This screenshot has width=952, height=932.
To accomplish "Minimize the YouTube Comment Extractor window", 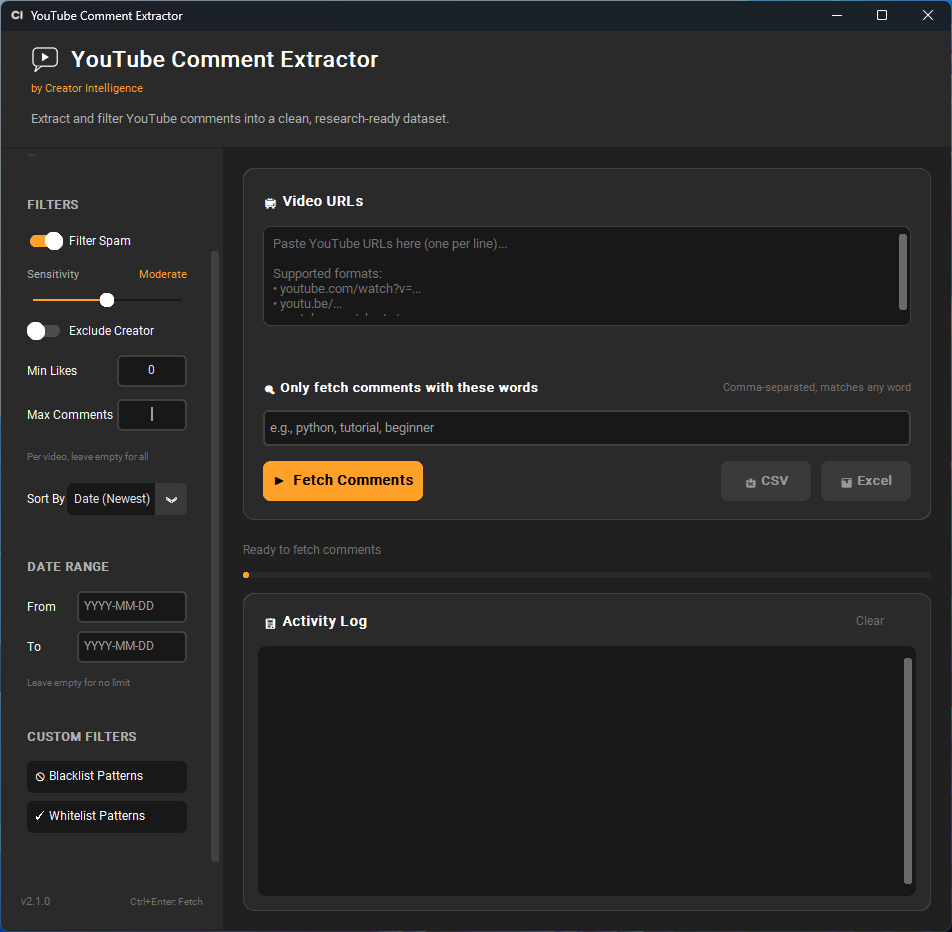I will [837, 15].
